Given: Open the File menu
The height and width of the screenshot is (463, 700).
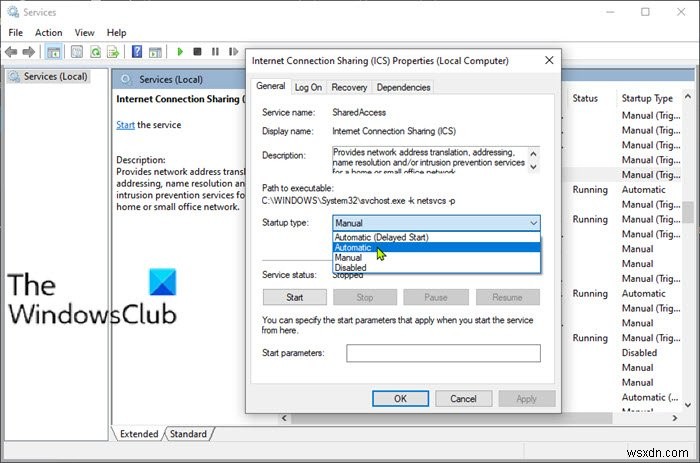Looking at the screenshot, I should (x=16, y=33).
